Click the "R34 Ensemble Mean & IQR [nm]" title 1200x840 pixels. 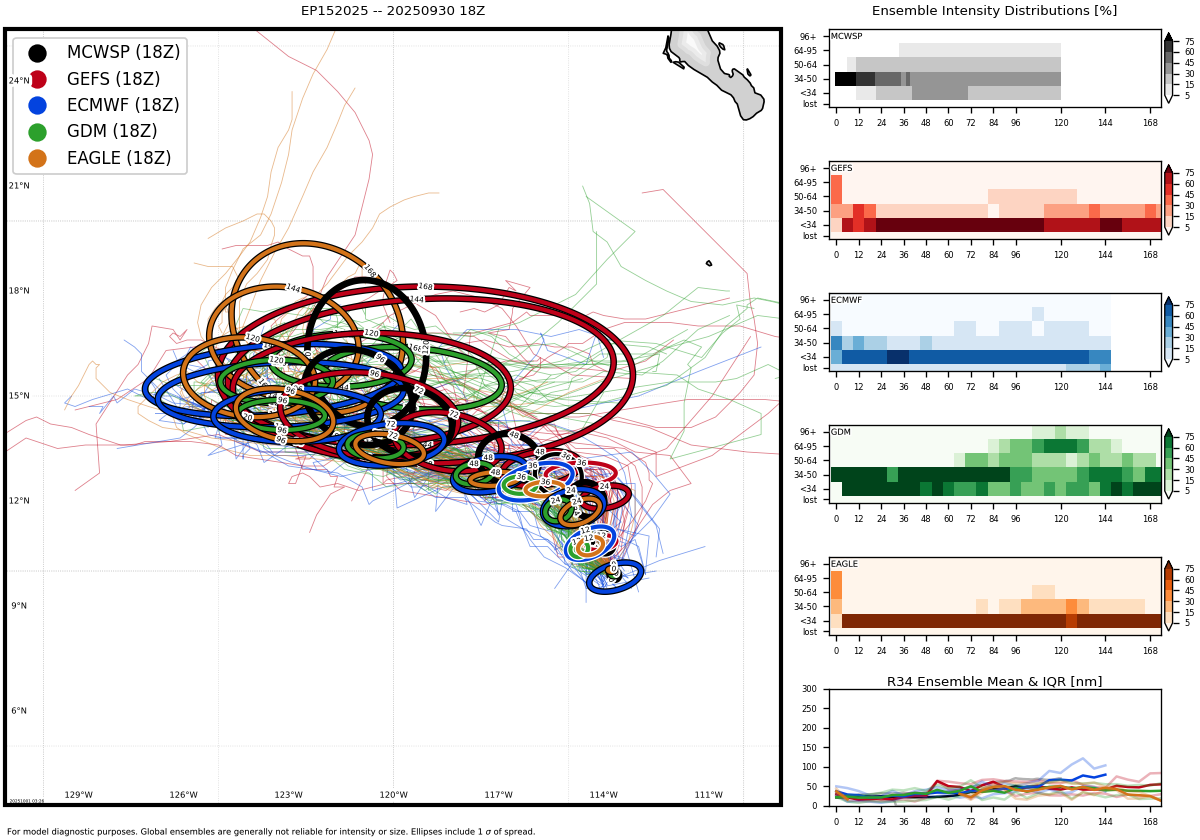pyautogui.click(x=994, y=682)
